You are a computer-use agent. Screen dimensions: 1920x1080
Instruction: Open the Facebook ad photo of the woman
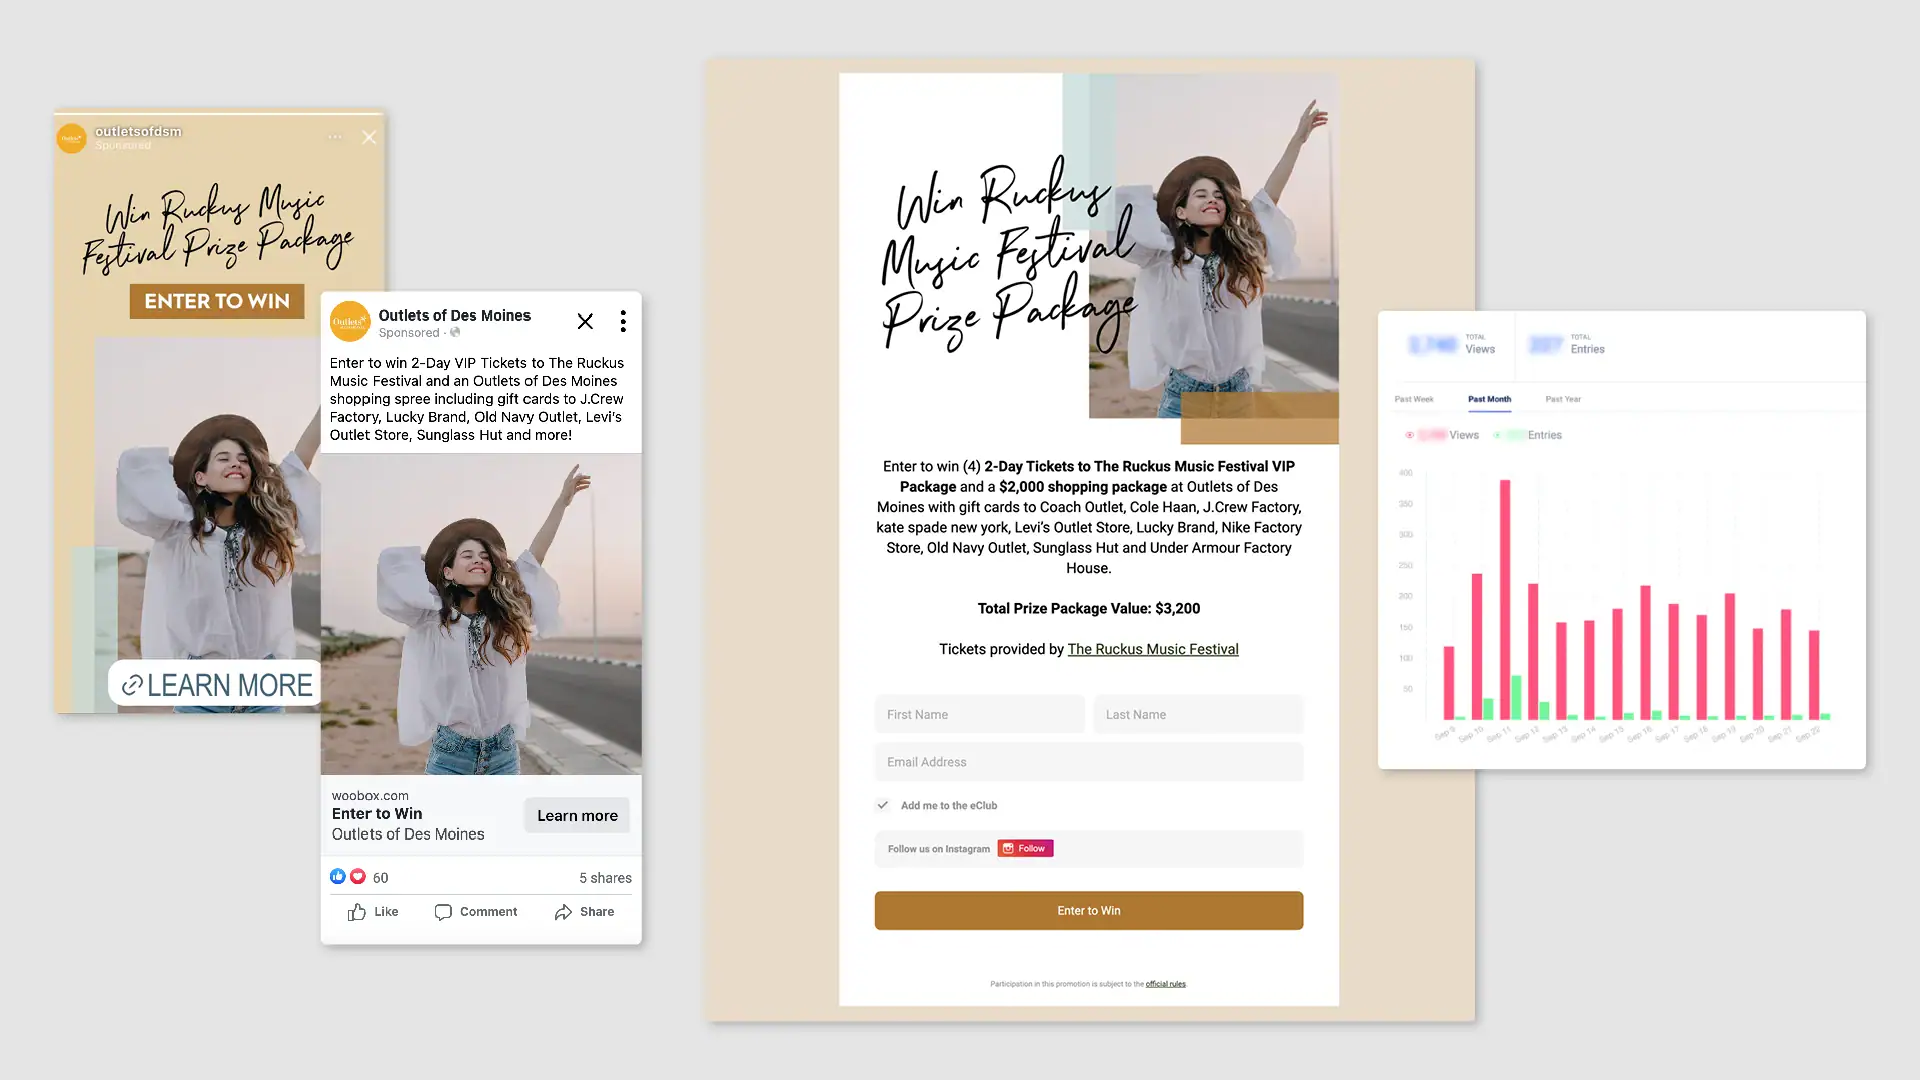click(x=481, y=614)
